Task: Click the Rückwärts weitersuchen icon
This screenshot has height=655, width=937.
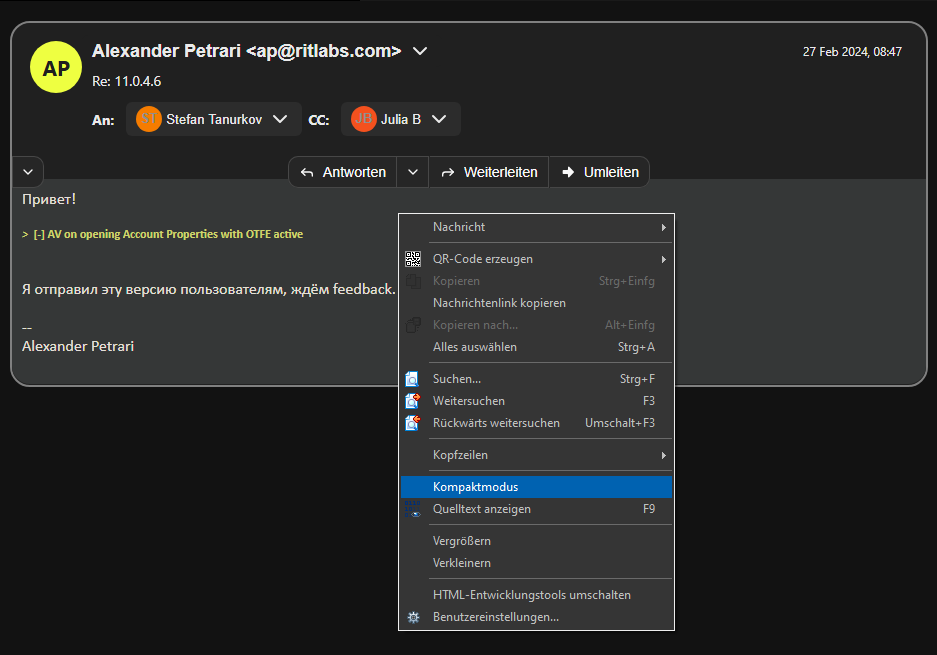Action: point(413,423)
